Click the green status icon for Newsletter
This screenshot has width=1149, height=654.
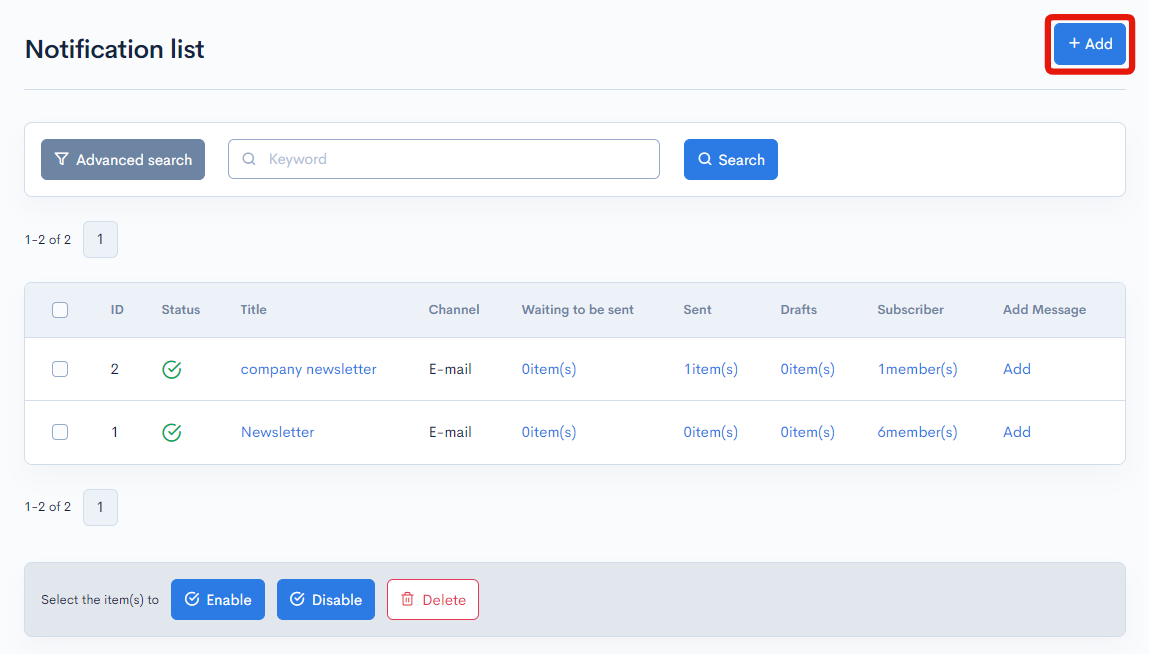point(171,432)
